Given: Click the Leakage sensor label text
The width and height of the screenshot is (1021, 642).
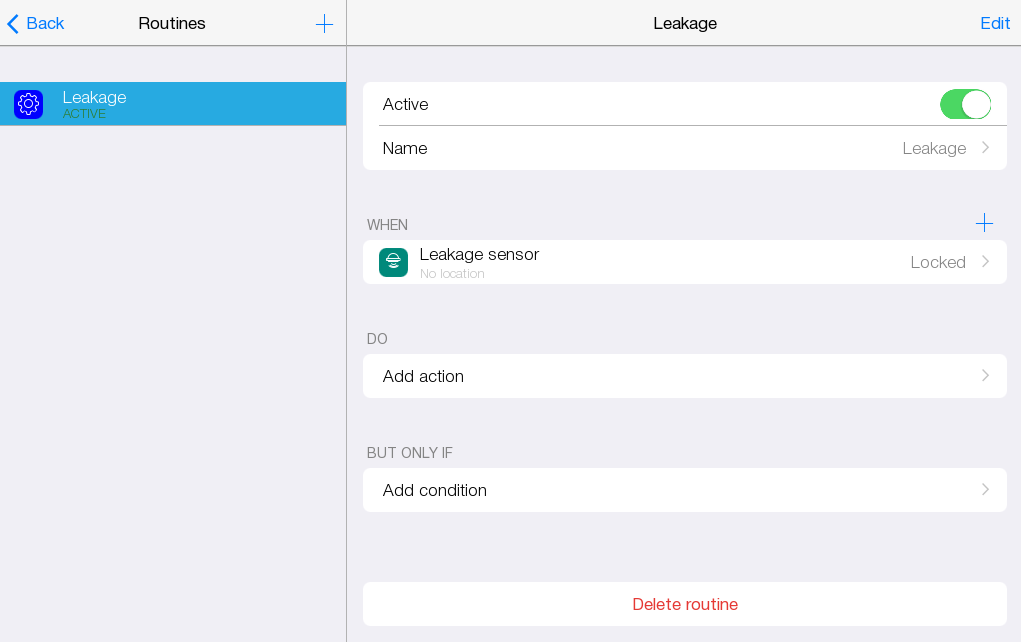Looking at the screenshot, I should pos(479,254).
